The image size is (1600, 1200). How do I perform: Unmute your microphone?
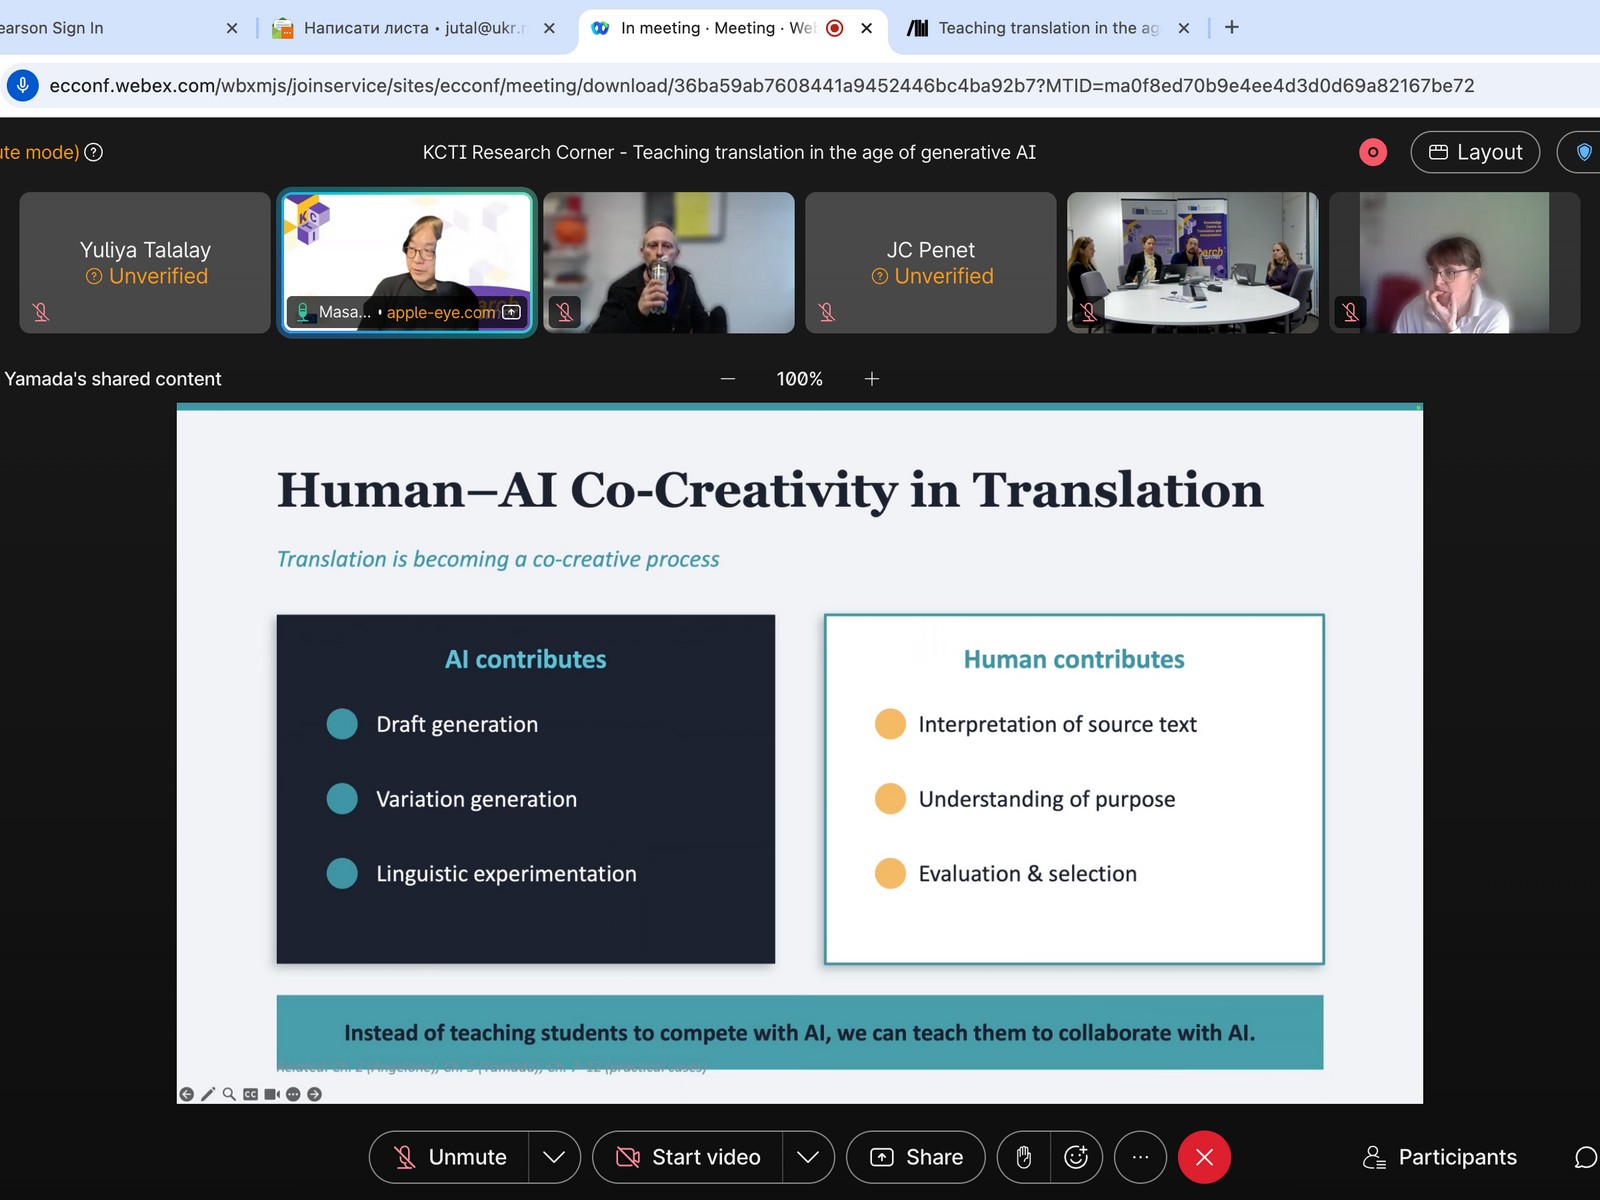[x=450, y=1157]
